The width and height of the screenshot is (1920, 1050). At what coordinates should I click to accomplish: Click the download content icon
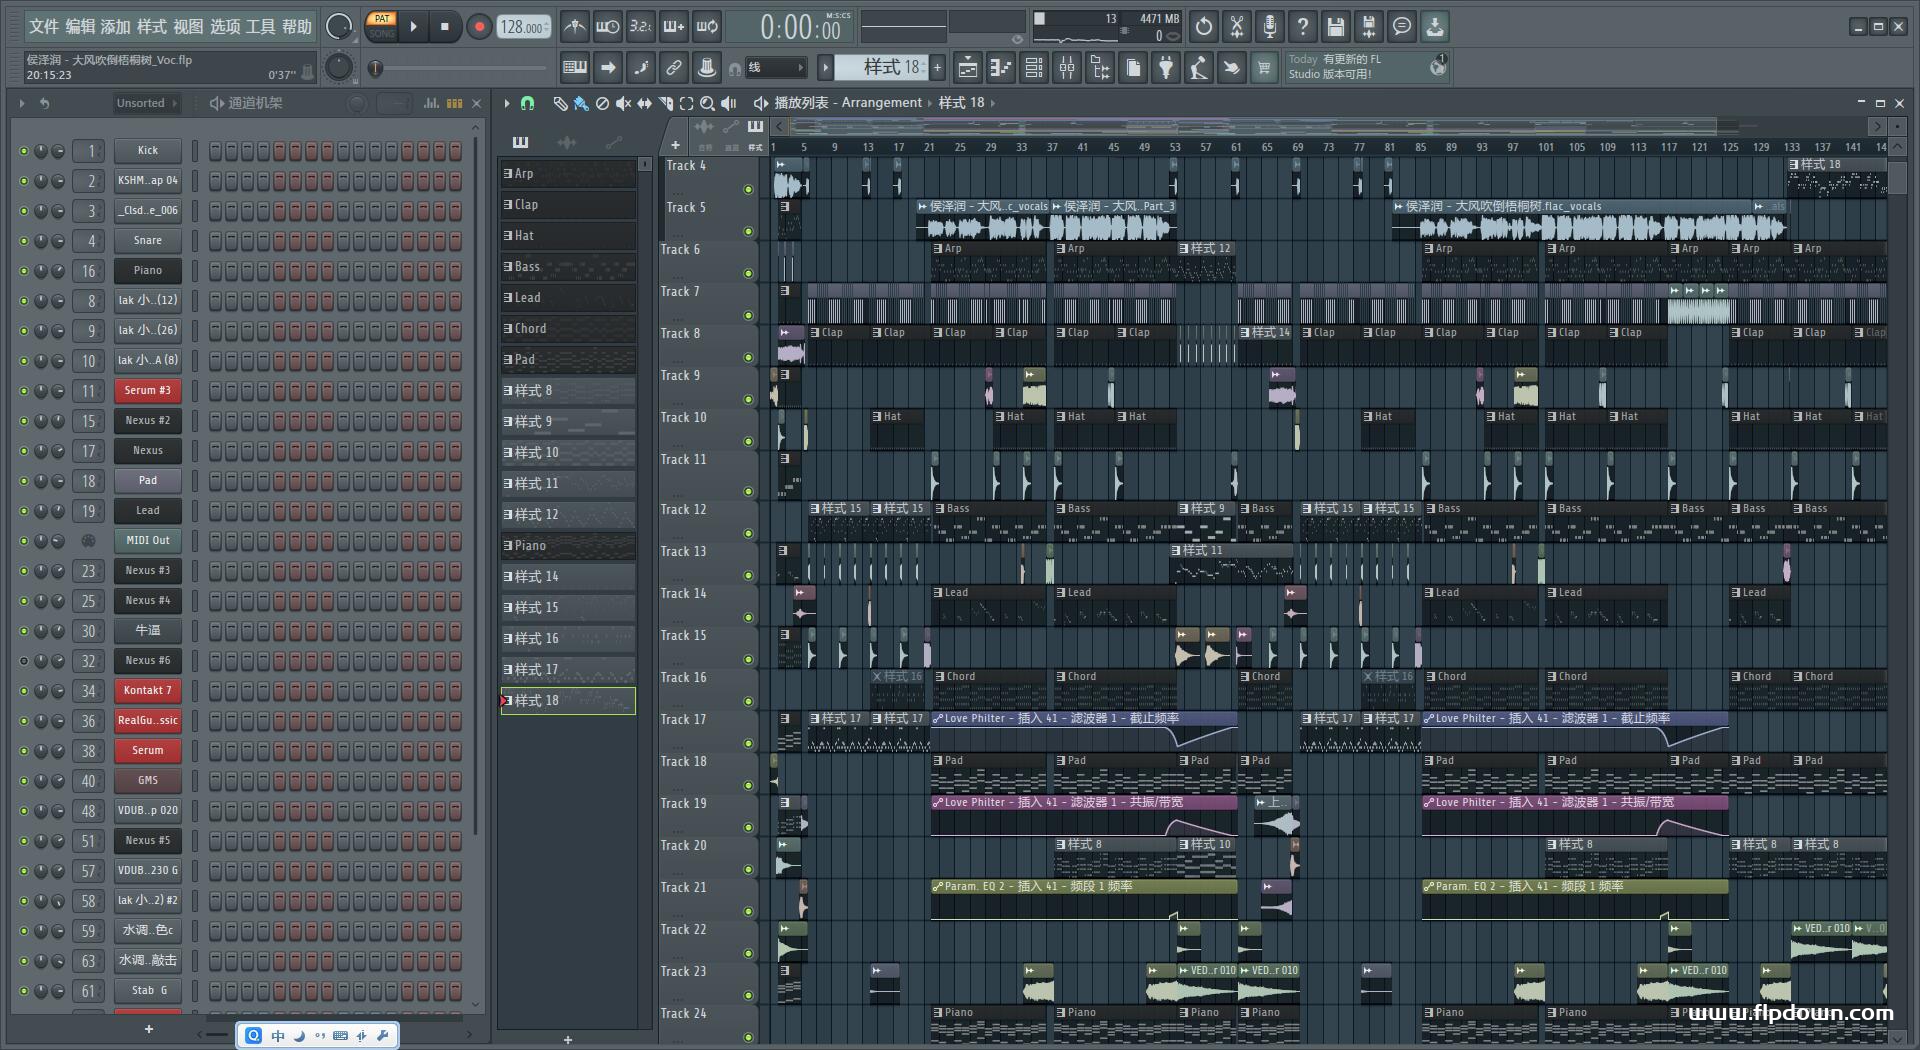[x=1435, y=27]
